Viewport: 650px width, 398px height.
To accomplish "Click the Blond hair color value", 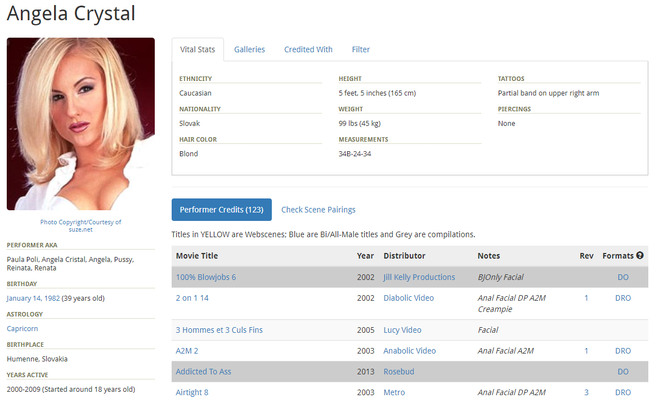I will pyautogui.click(x=189, y=153).
